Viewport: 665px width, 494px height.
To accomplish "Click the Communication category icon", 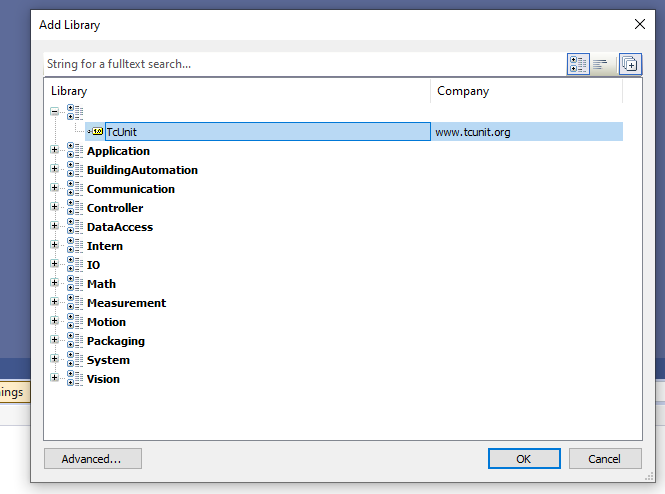I will 75,189.
